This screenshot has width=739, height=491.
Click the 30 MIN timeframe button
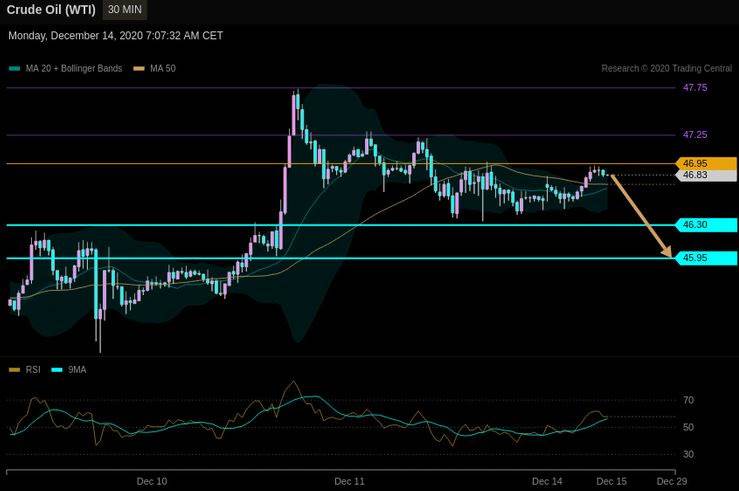click(x=124, y=9)
